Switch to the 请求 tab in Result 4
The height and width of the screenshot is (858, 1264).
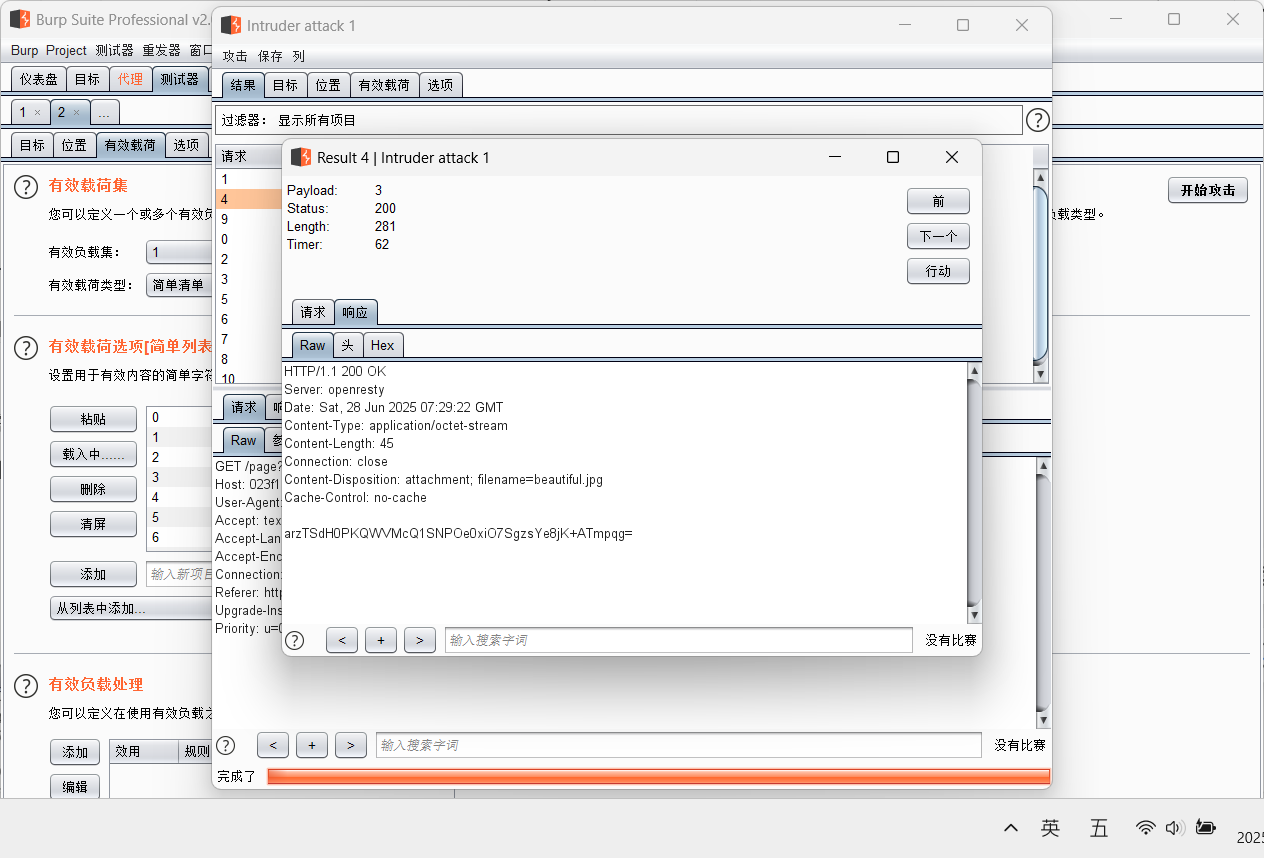pyautogui.click(x=313, y=312)
